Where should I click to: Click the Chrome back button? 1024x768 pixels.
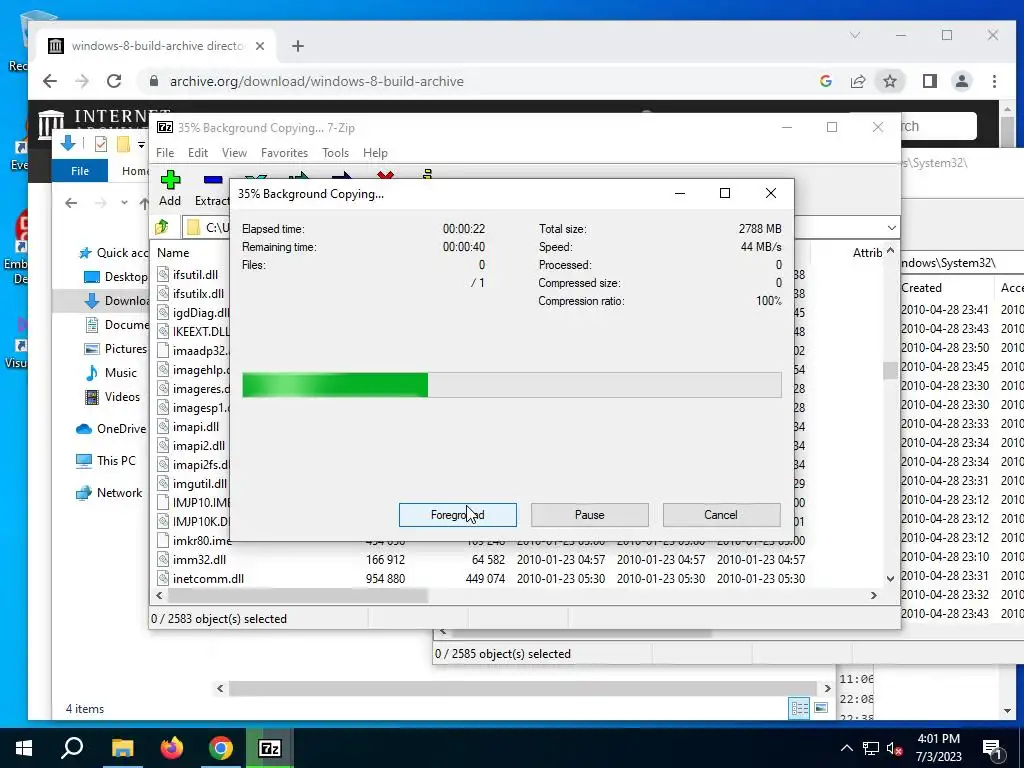coord(50,81)
